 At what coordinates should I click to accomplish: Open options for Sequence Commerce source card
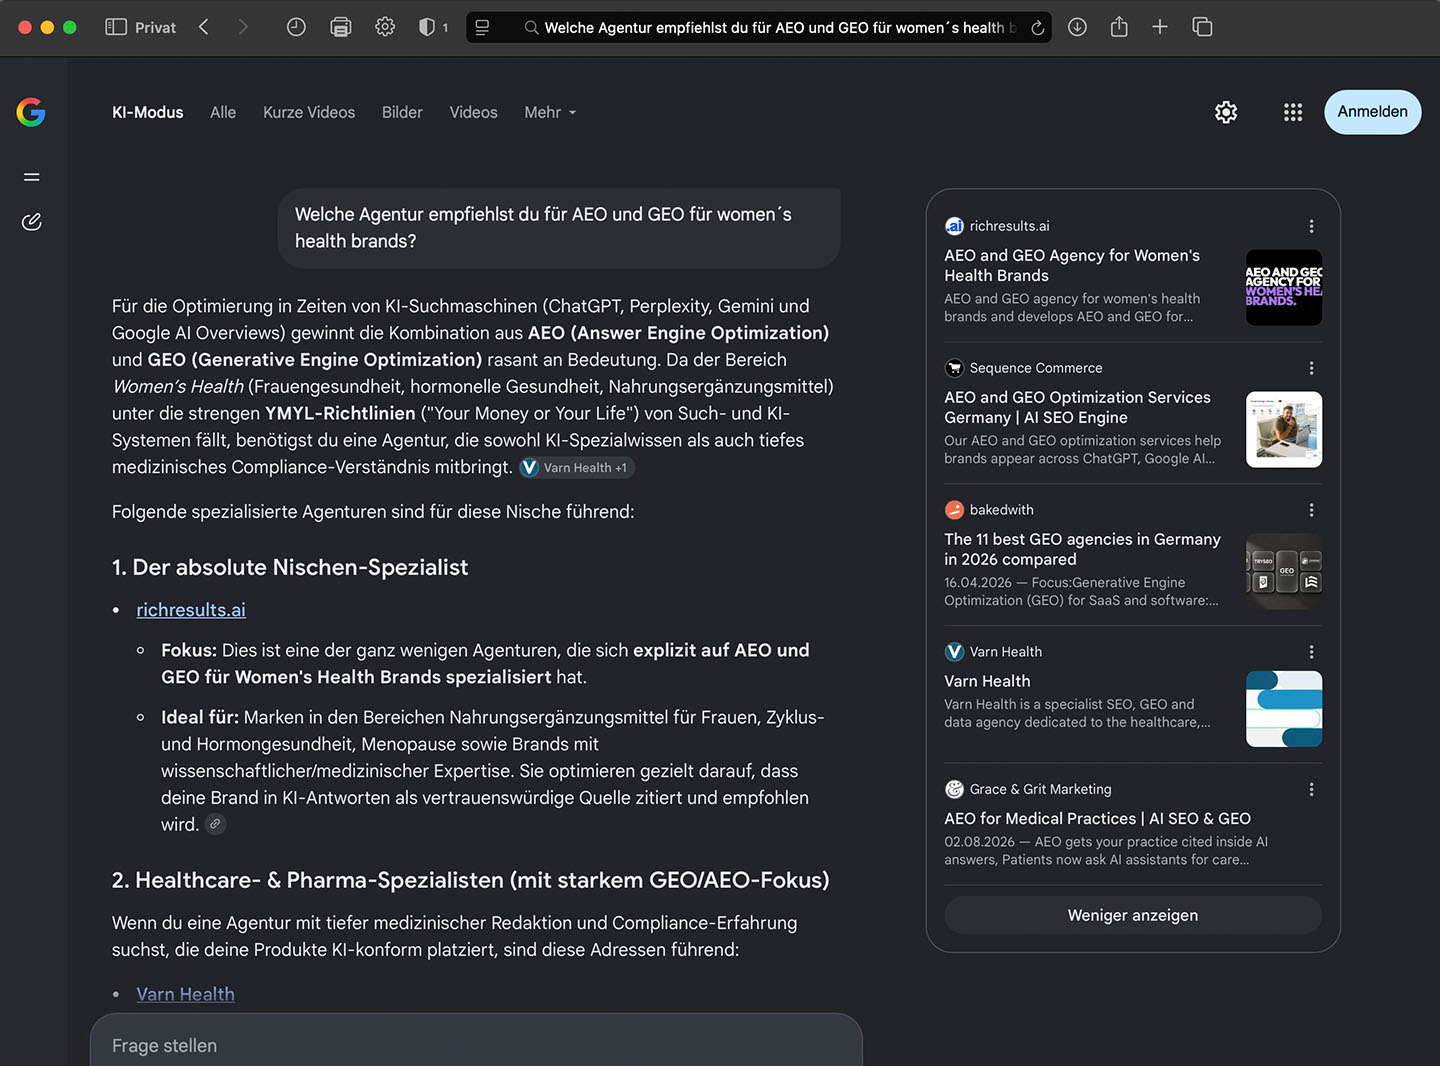coord(1311,368)
